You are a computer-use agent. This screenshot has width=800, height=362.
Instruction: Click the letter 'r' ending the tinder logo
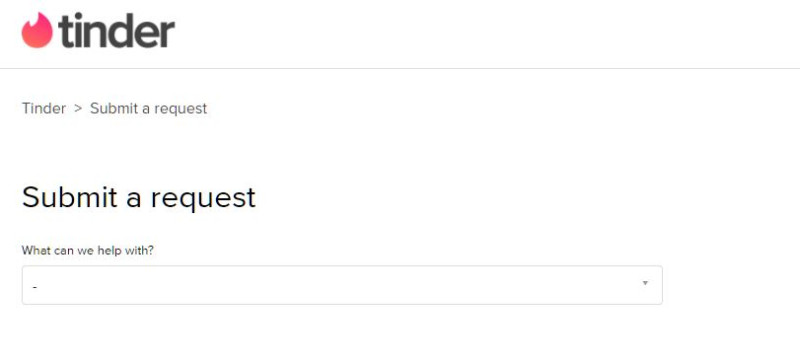tap(167, 35)
